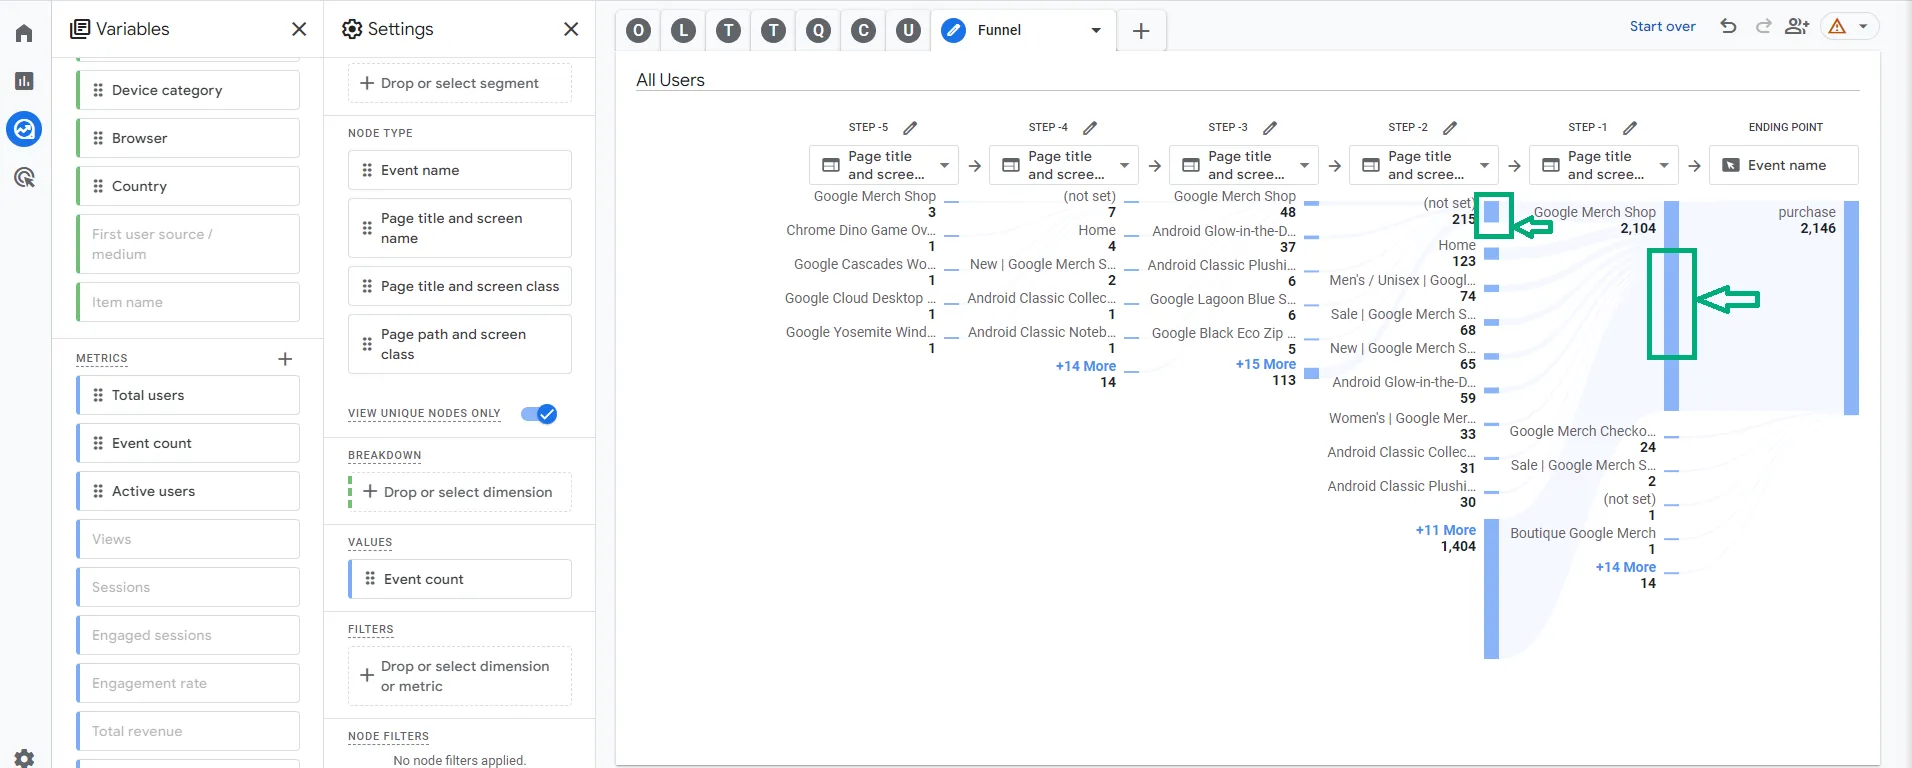The image size is (1912, 768).
Task: Add a new metric with plus icon
Action: (285, 358)
